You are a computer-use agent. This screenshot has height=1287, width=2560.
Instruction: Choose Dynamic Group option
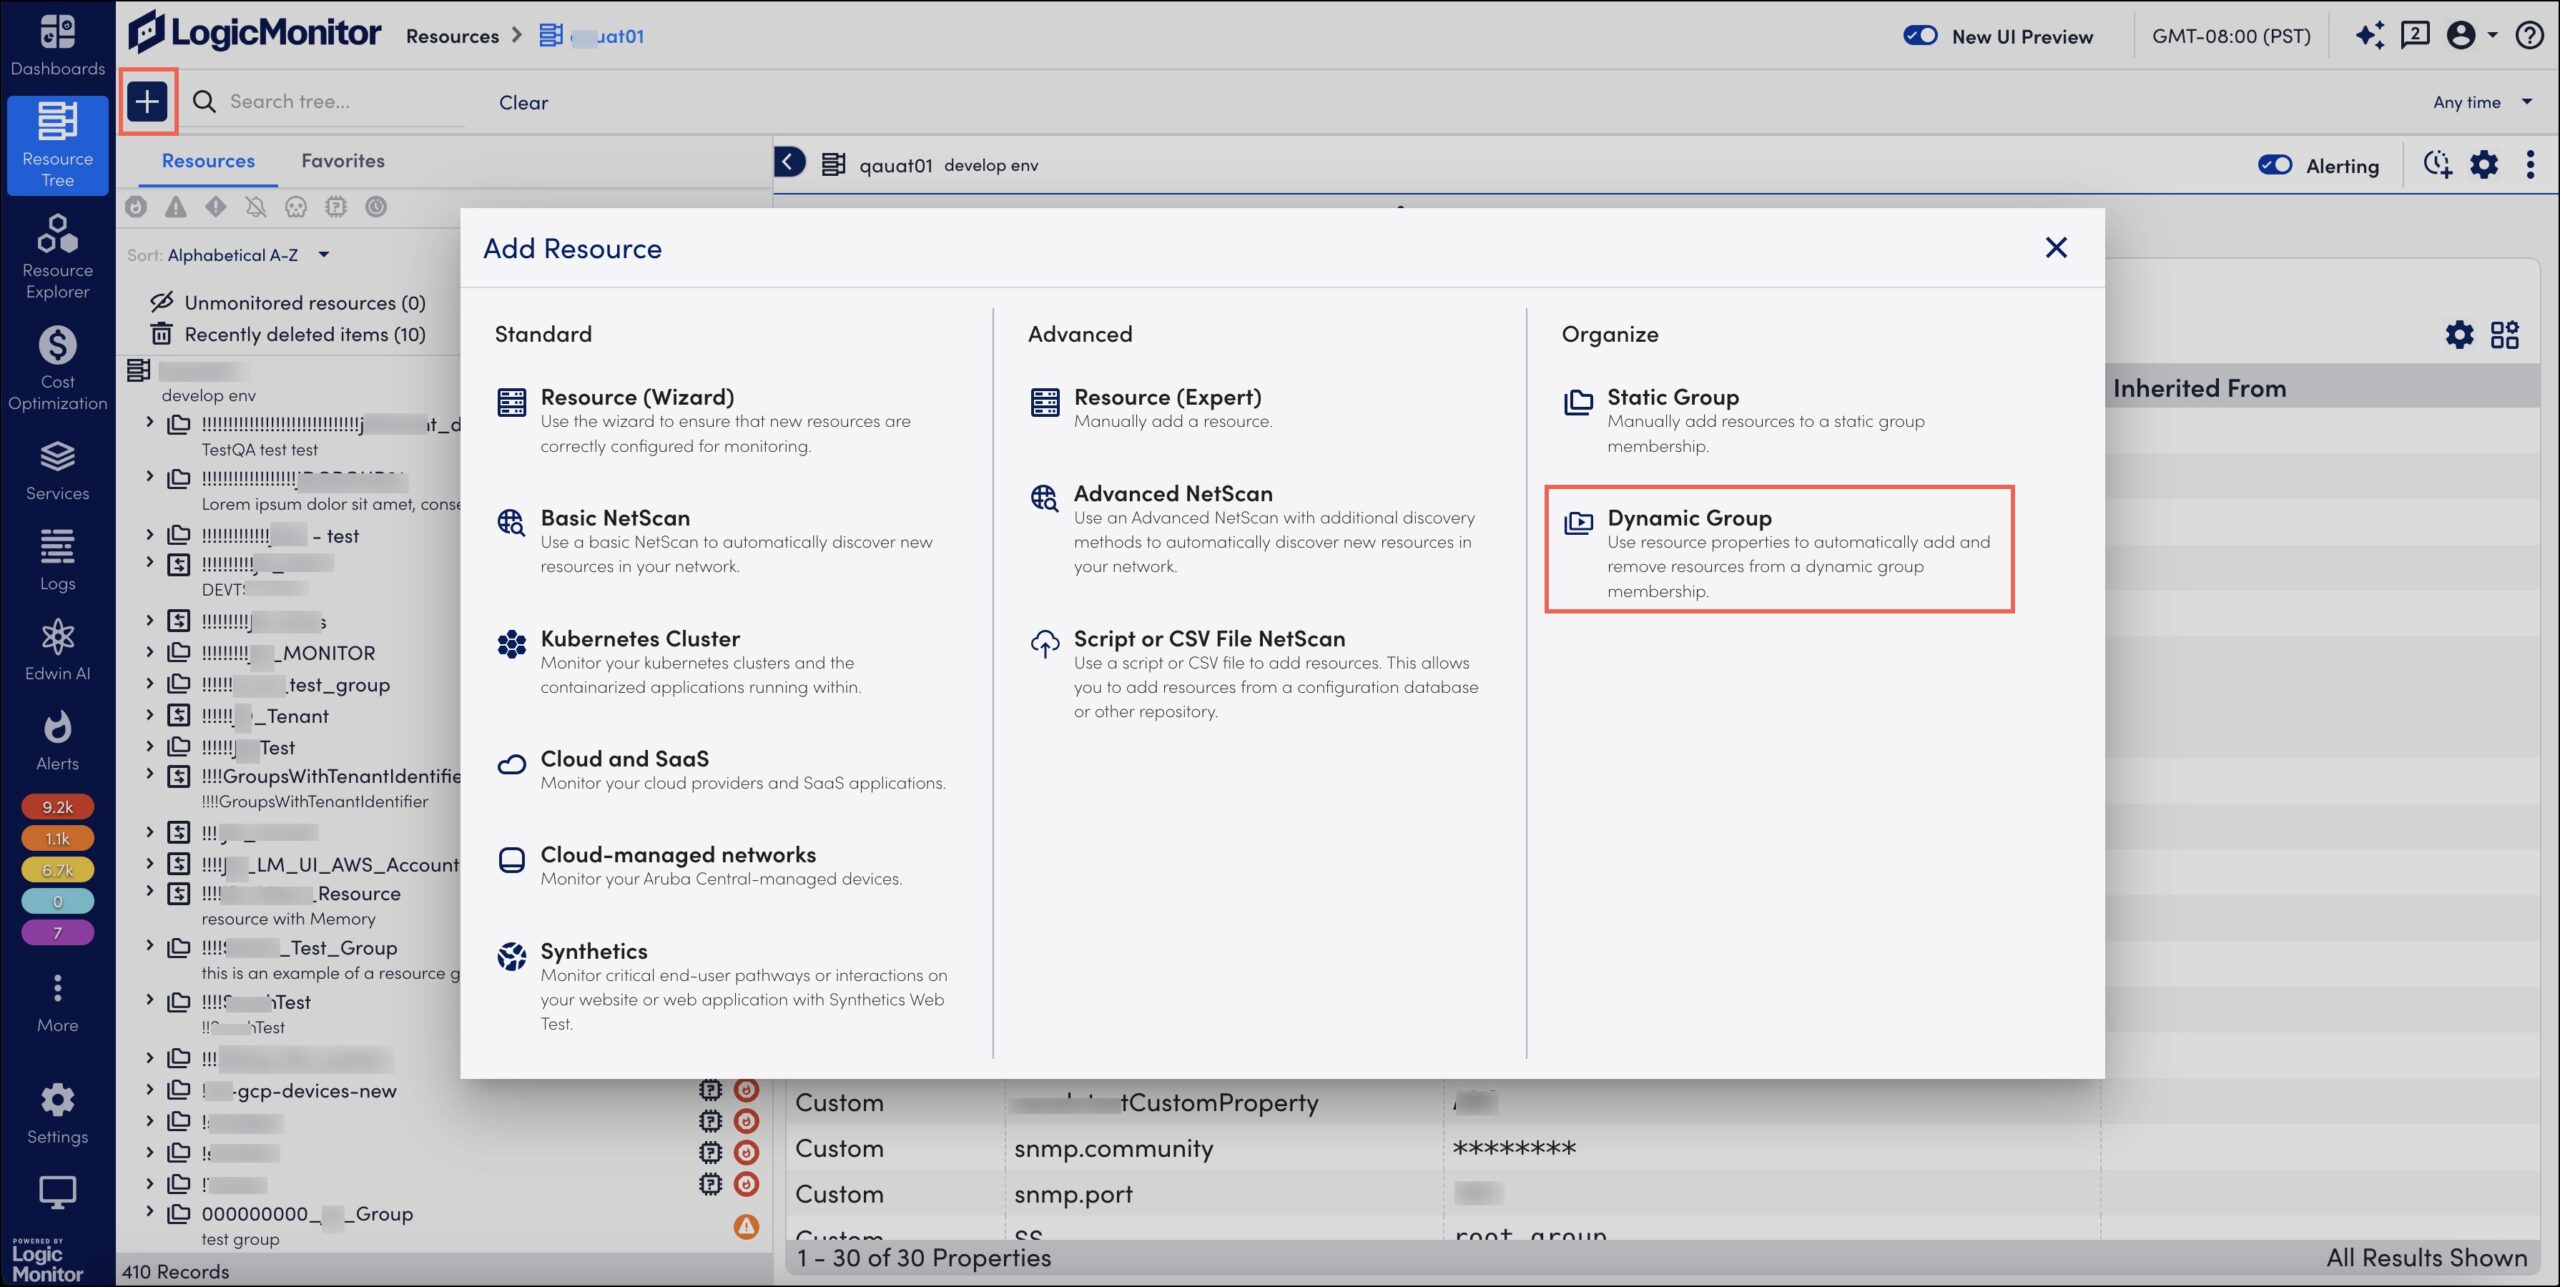[x=1779, y=549]
